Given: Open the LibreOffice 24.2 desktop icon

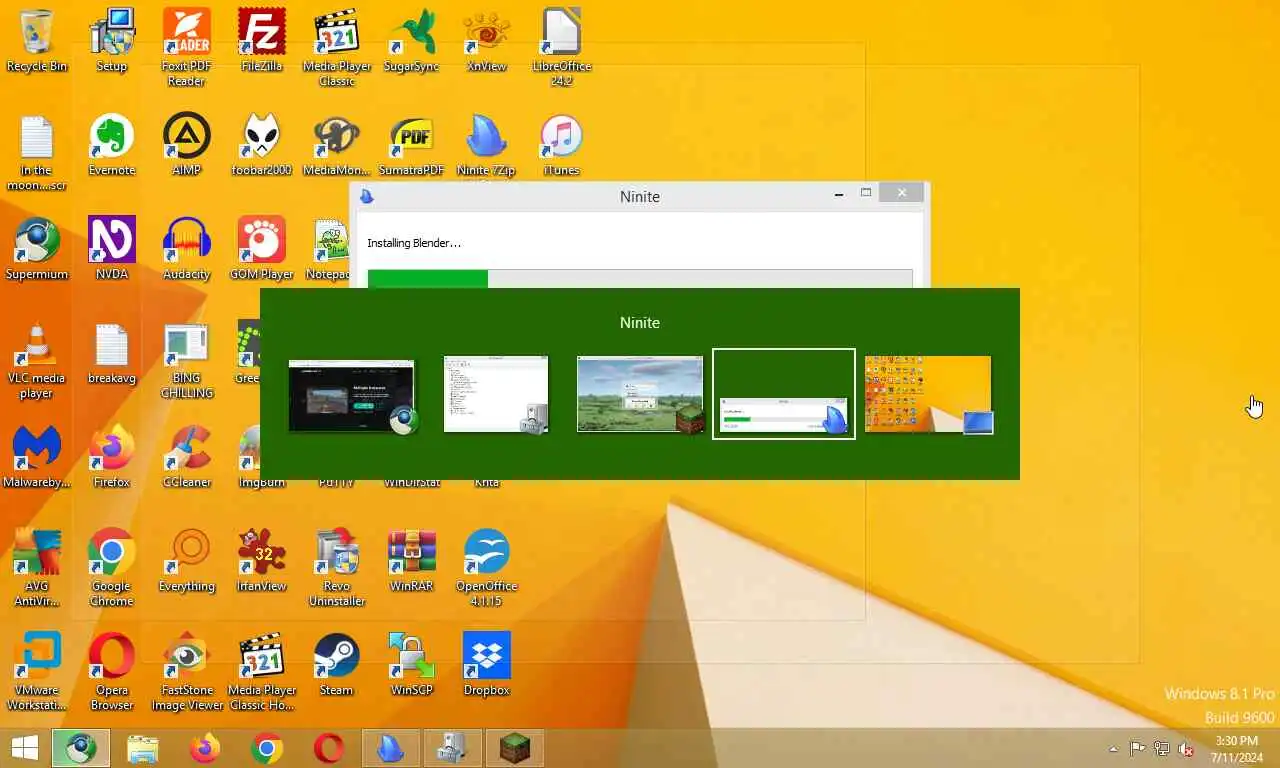Looking at the screenshot, I should pyautogui.click(x=562, y=47).
